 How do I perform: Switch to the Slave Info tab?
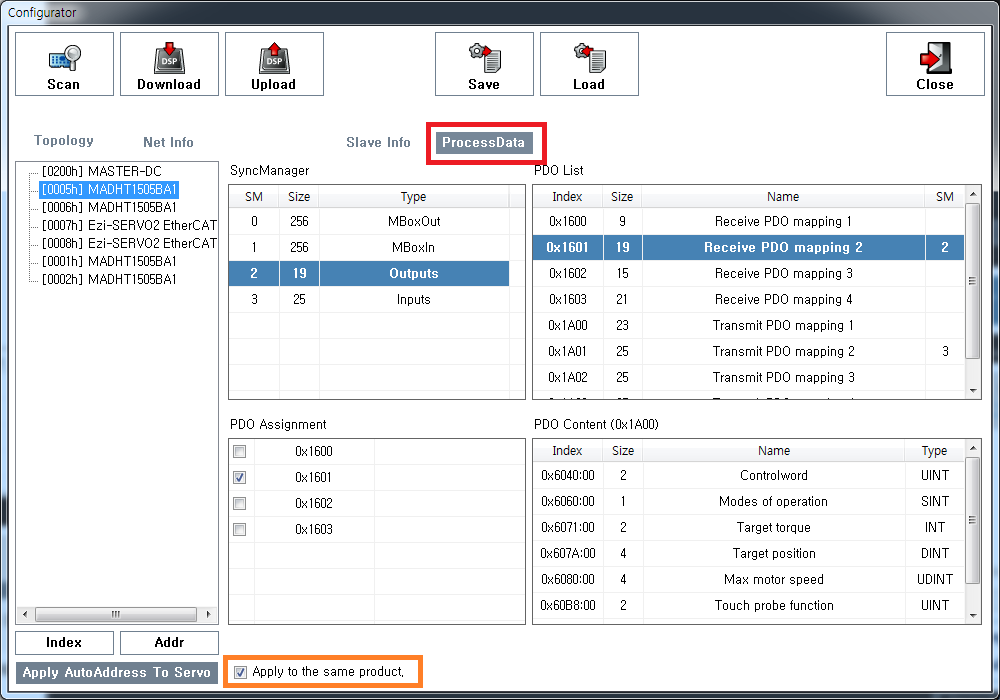pos(378,142)
